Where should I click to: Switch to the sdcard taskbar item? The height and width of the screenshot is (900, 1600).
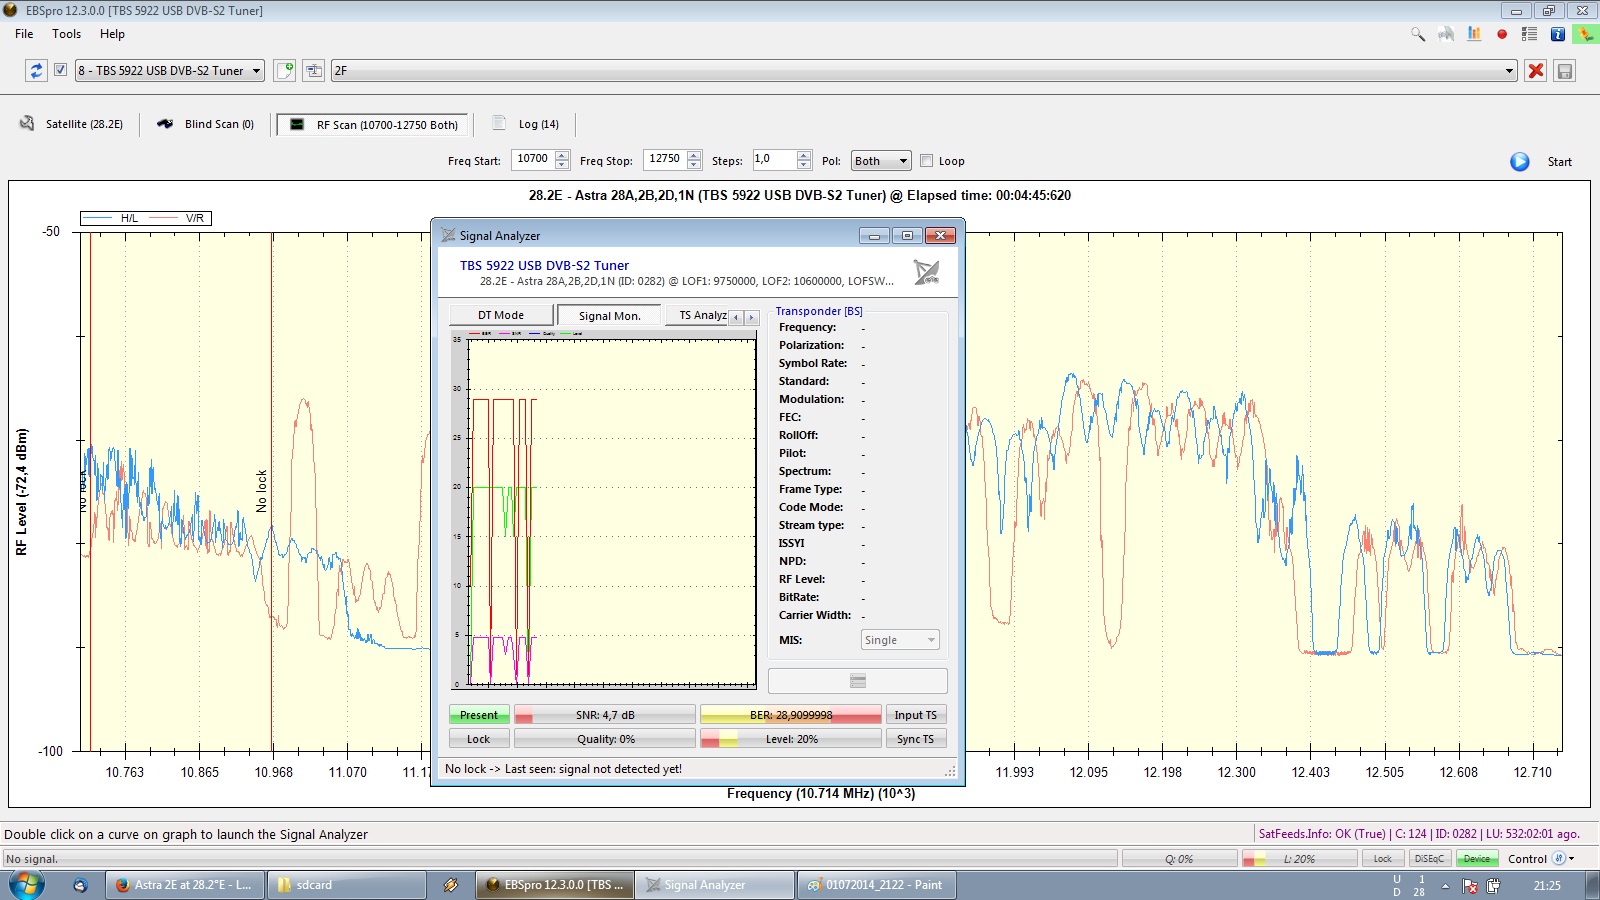click(347, 885)
